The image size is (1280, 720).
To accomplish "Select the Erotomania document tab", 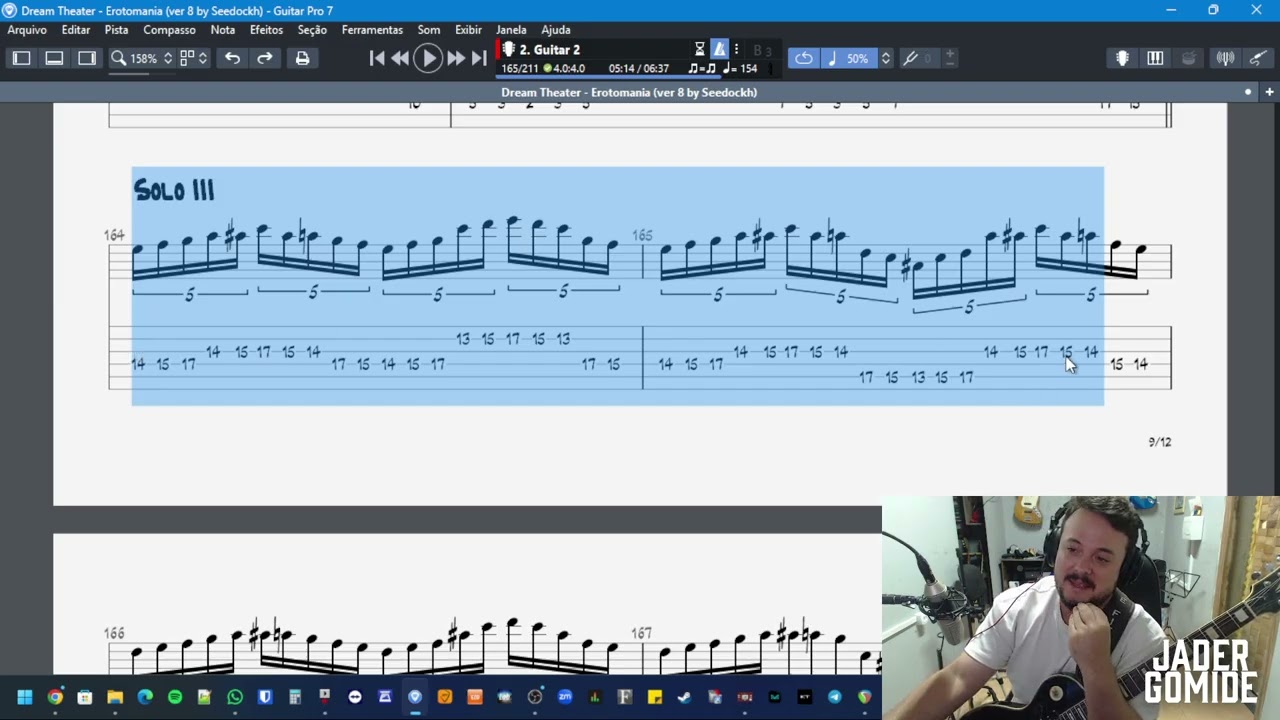I will (x=629, y=92).
